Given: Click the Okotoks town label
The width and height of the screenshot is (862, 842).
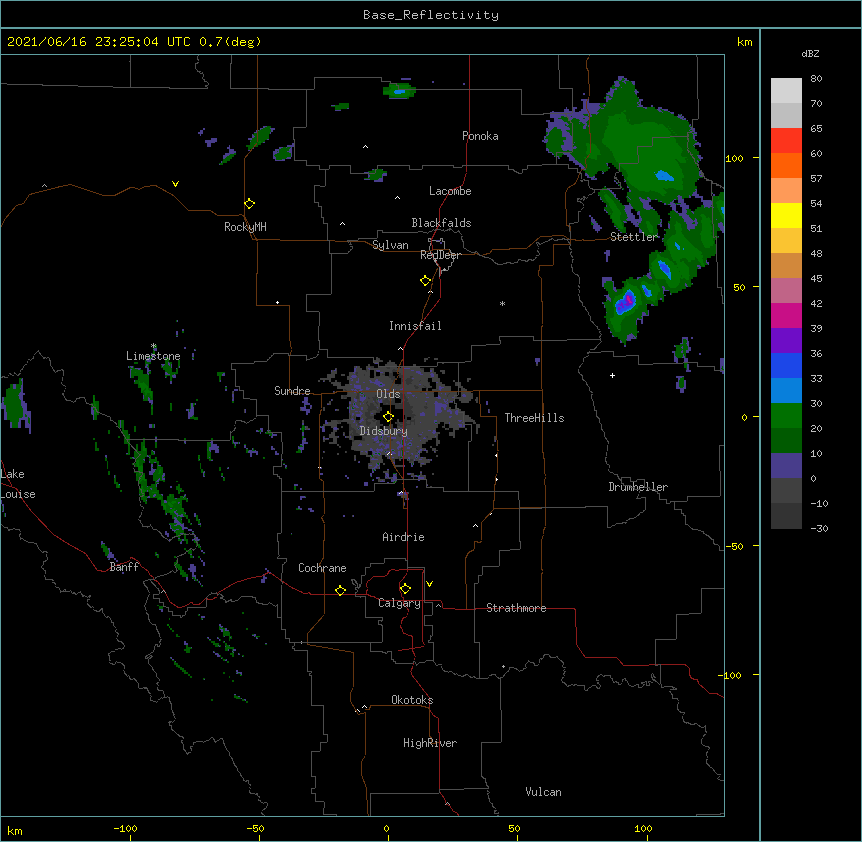Looking at the screenshot, I should 412,700.
